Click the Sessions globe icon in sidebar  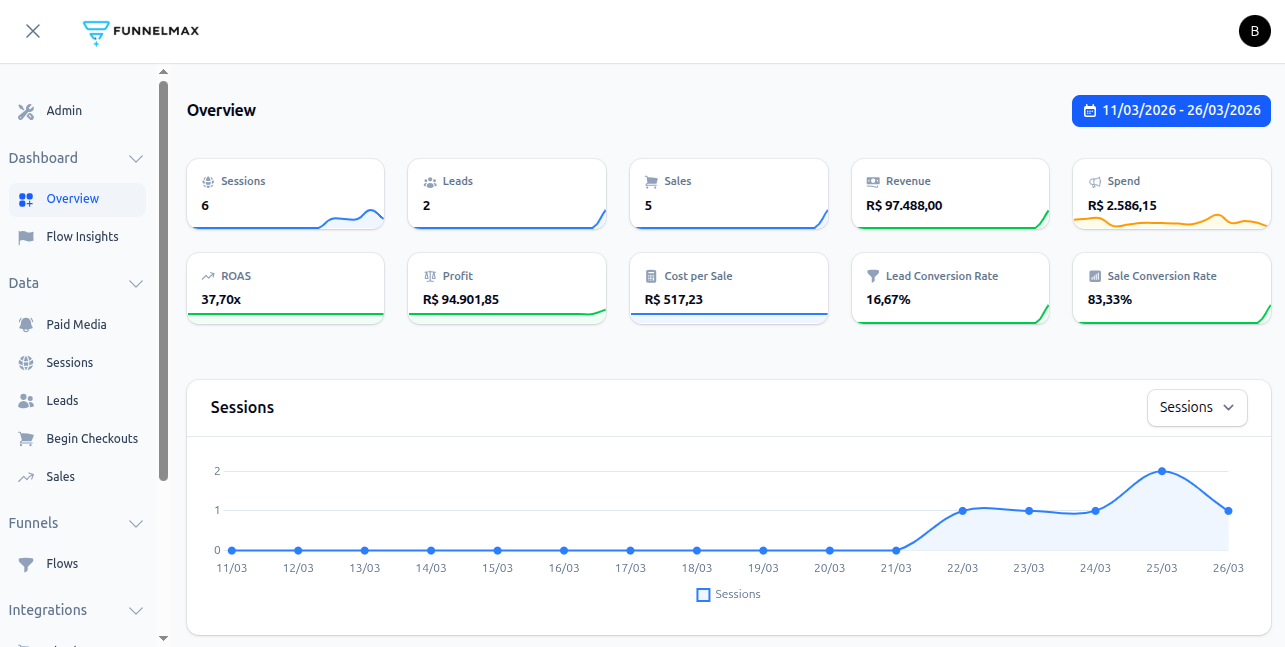coord(26,363)
